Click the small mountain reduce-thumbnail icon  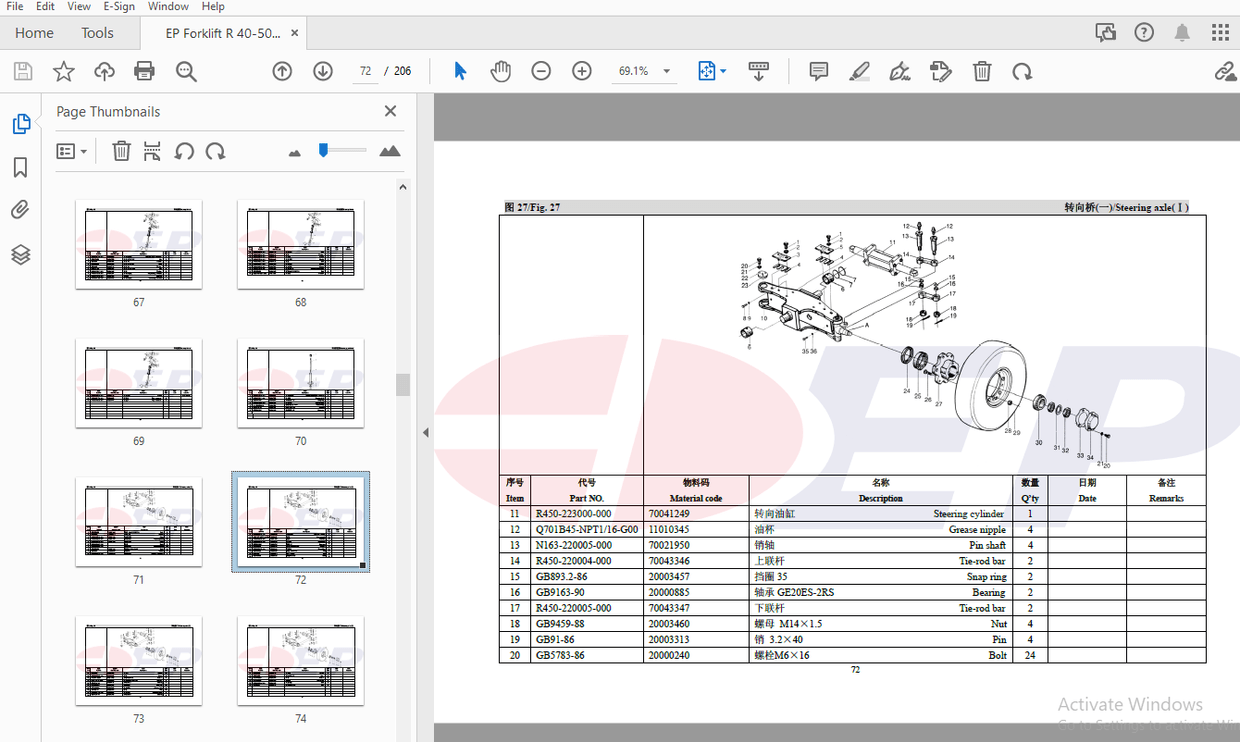(295, 153)
